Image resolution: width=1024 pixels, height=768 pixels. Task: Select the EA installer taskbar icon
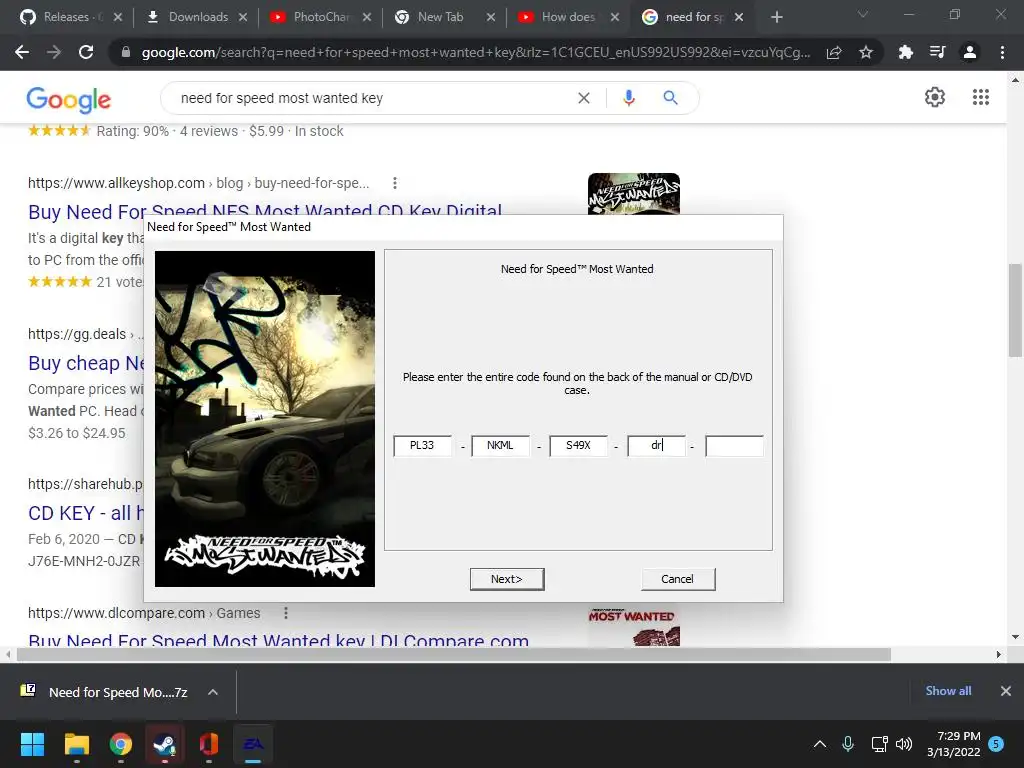253,744
